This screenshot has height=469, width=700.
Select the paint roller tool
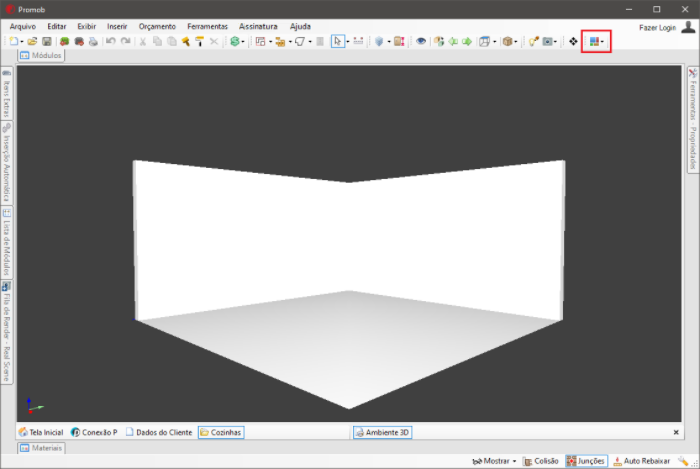coord(200,42)
